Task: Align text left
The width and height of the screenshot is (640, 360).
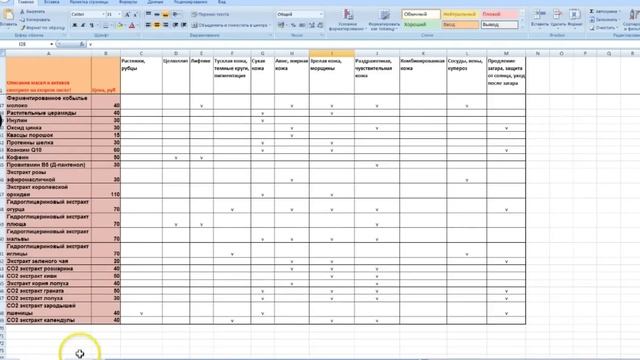Action: pos(148,25)
